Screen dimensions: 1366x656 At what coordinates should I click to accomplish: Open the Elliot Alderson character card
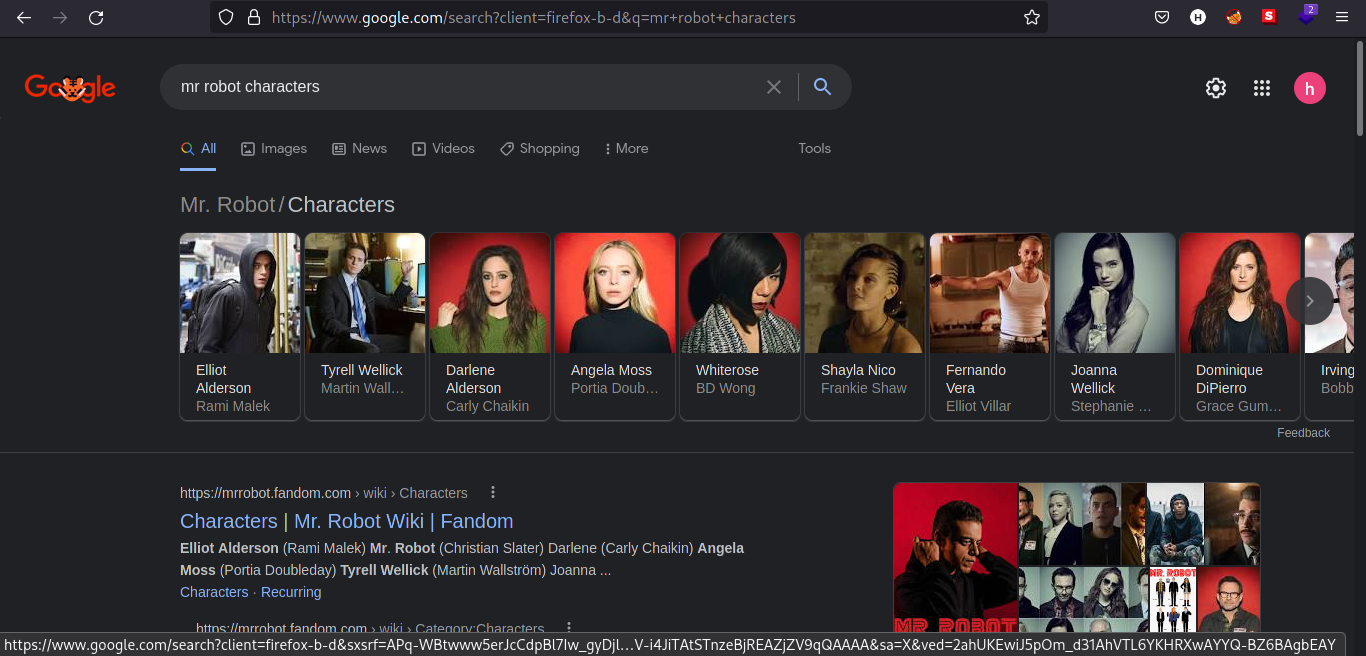coord(240,326)
